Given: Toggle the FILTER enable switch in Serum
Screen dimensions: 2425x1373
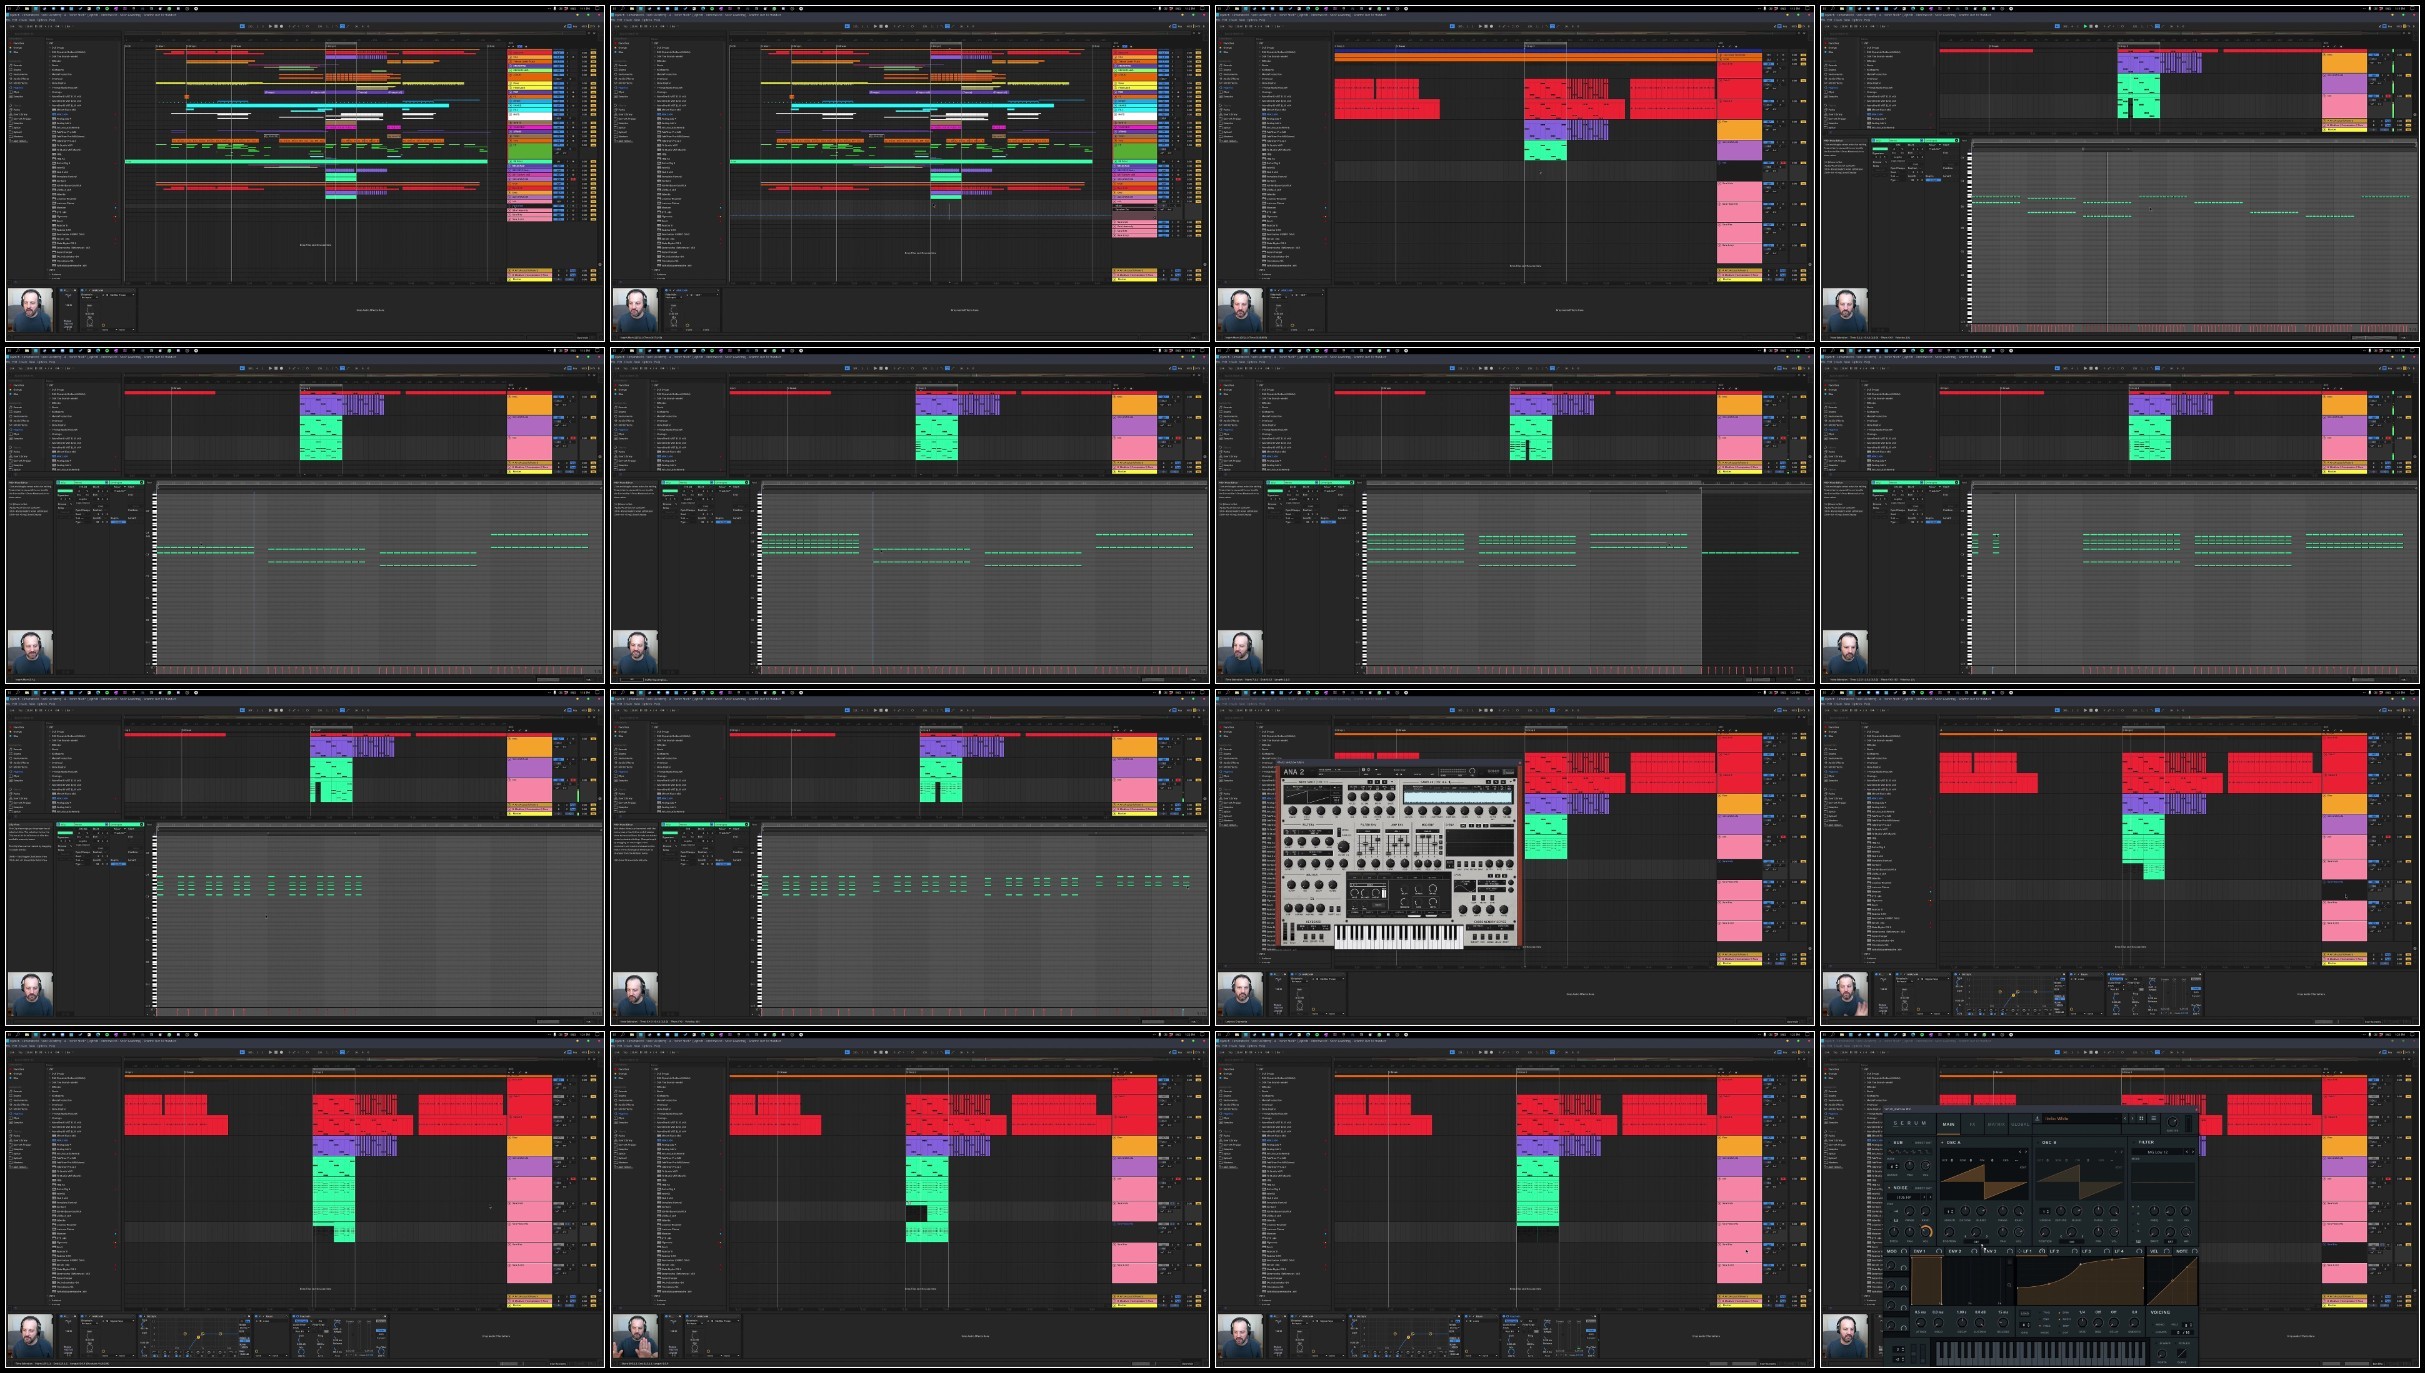Looking at the screenshot, I should tap(2133, 1142).
